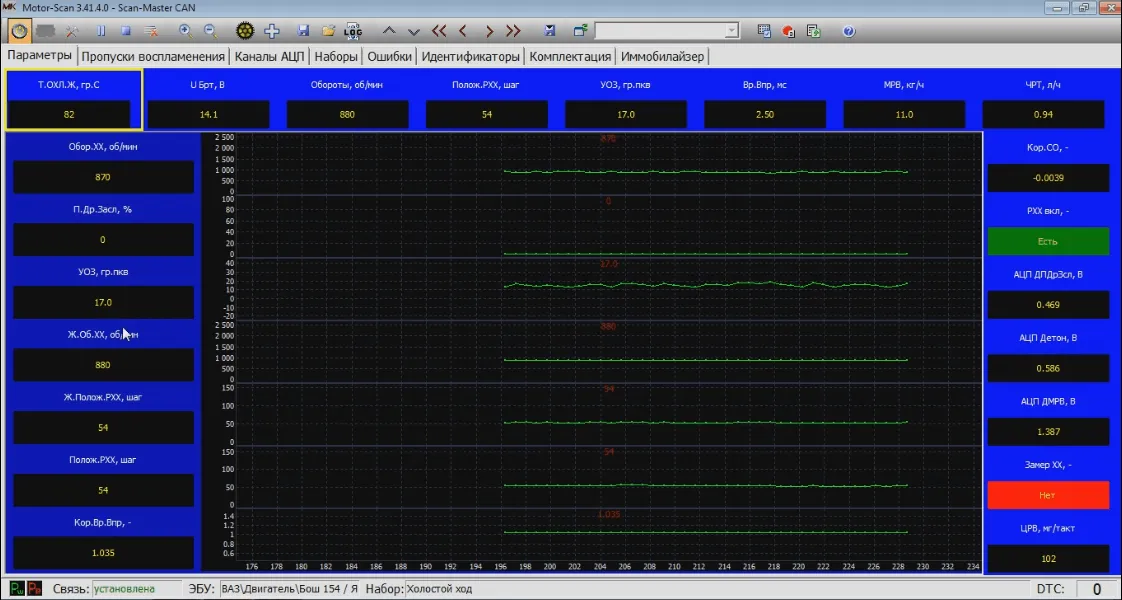Viewport: 1122px width, 600px height.
Task: Switch to the Параметры tab
Action: coord(39,56)
